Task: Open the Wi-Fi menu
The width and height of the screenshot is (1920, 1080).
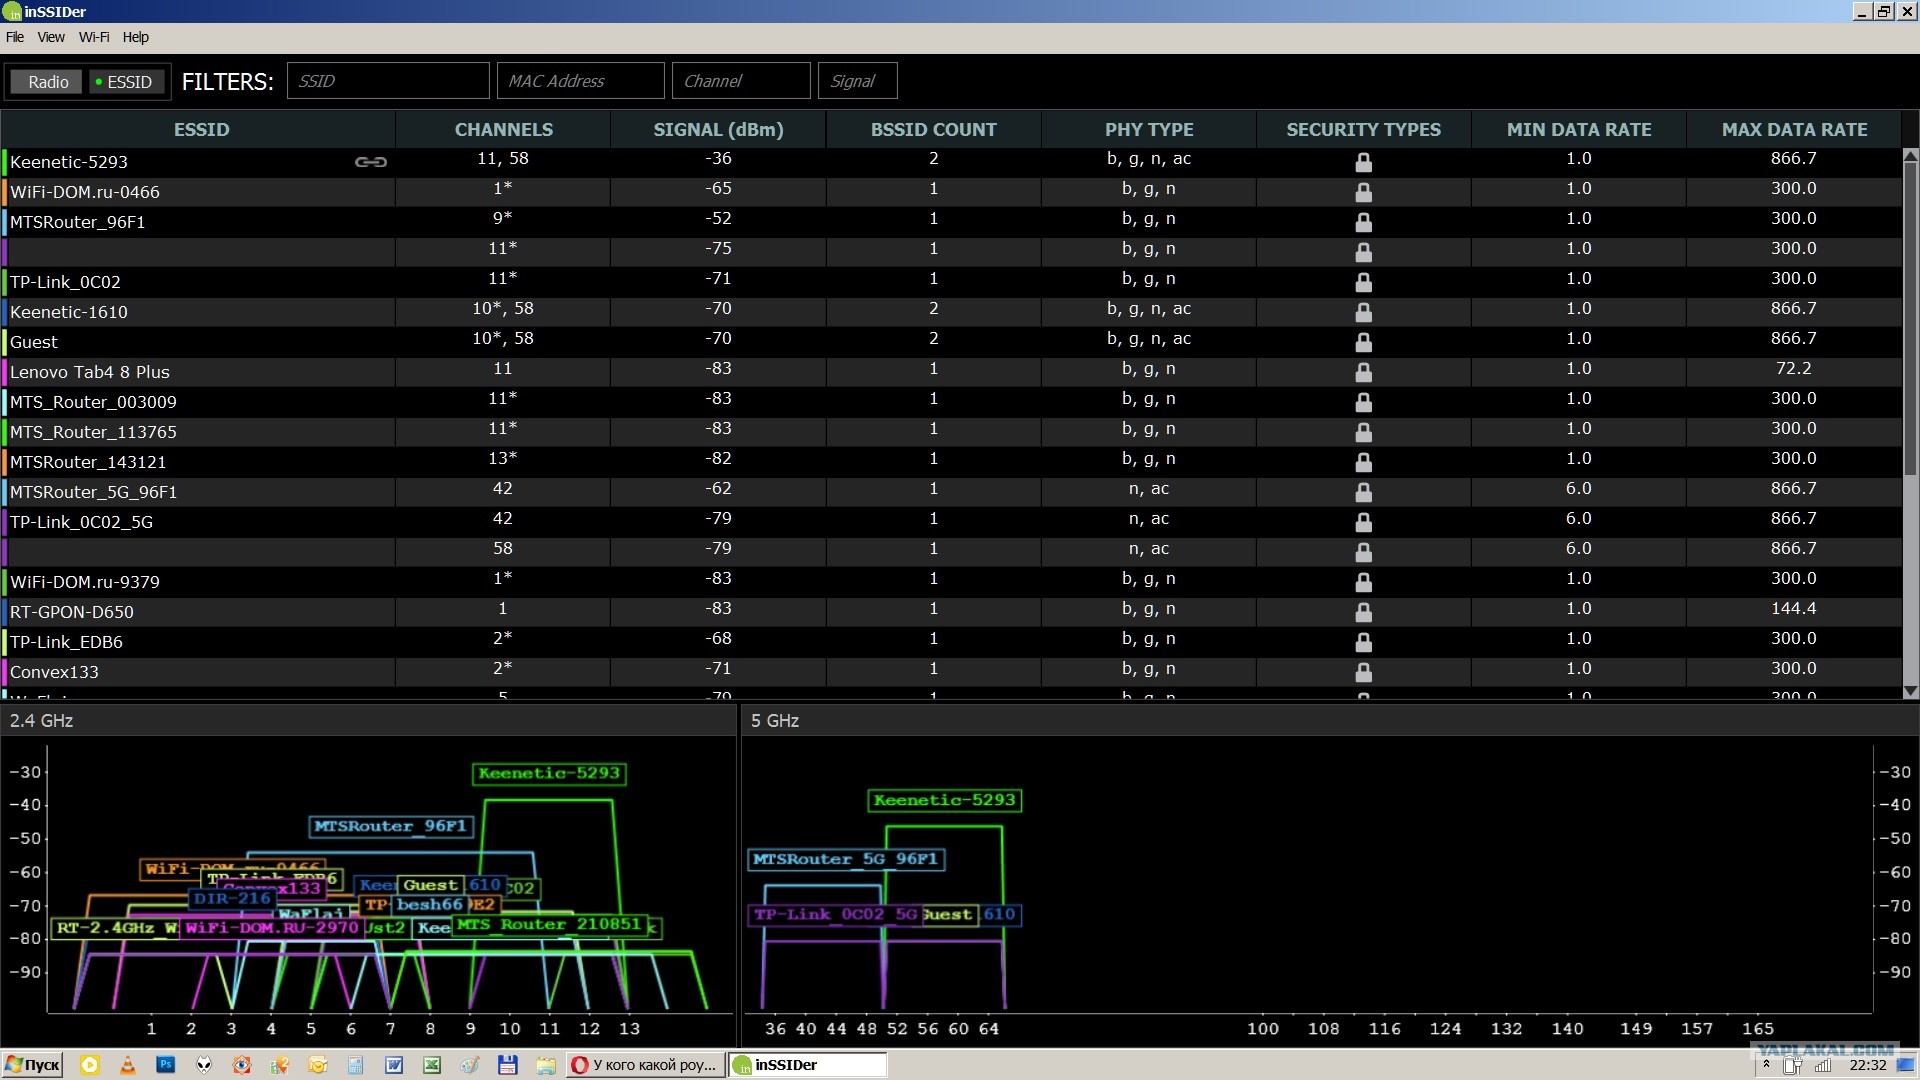Action: [x=94, y=37]
